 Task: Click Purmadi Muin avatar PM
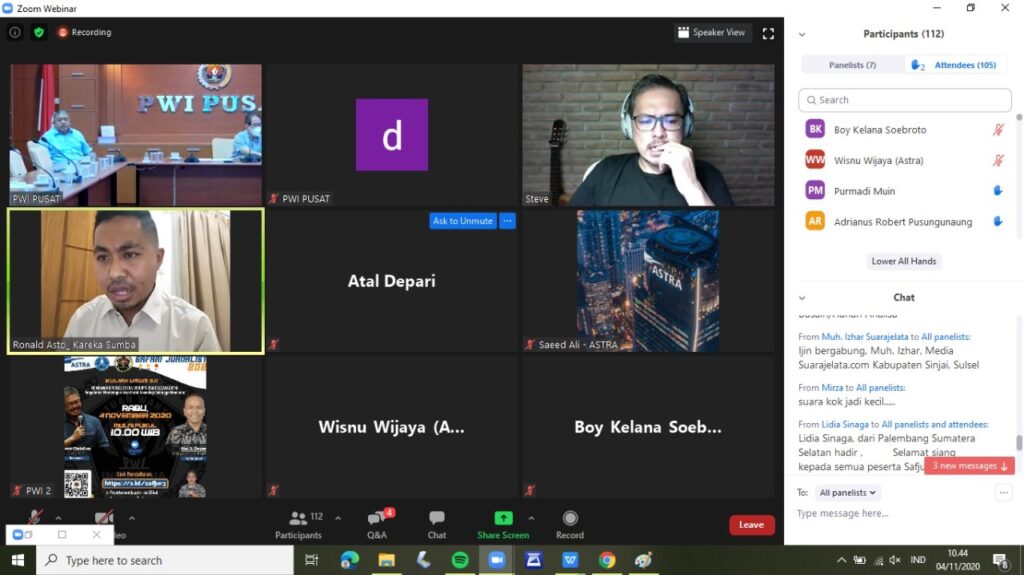[x=815, y=191]
